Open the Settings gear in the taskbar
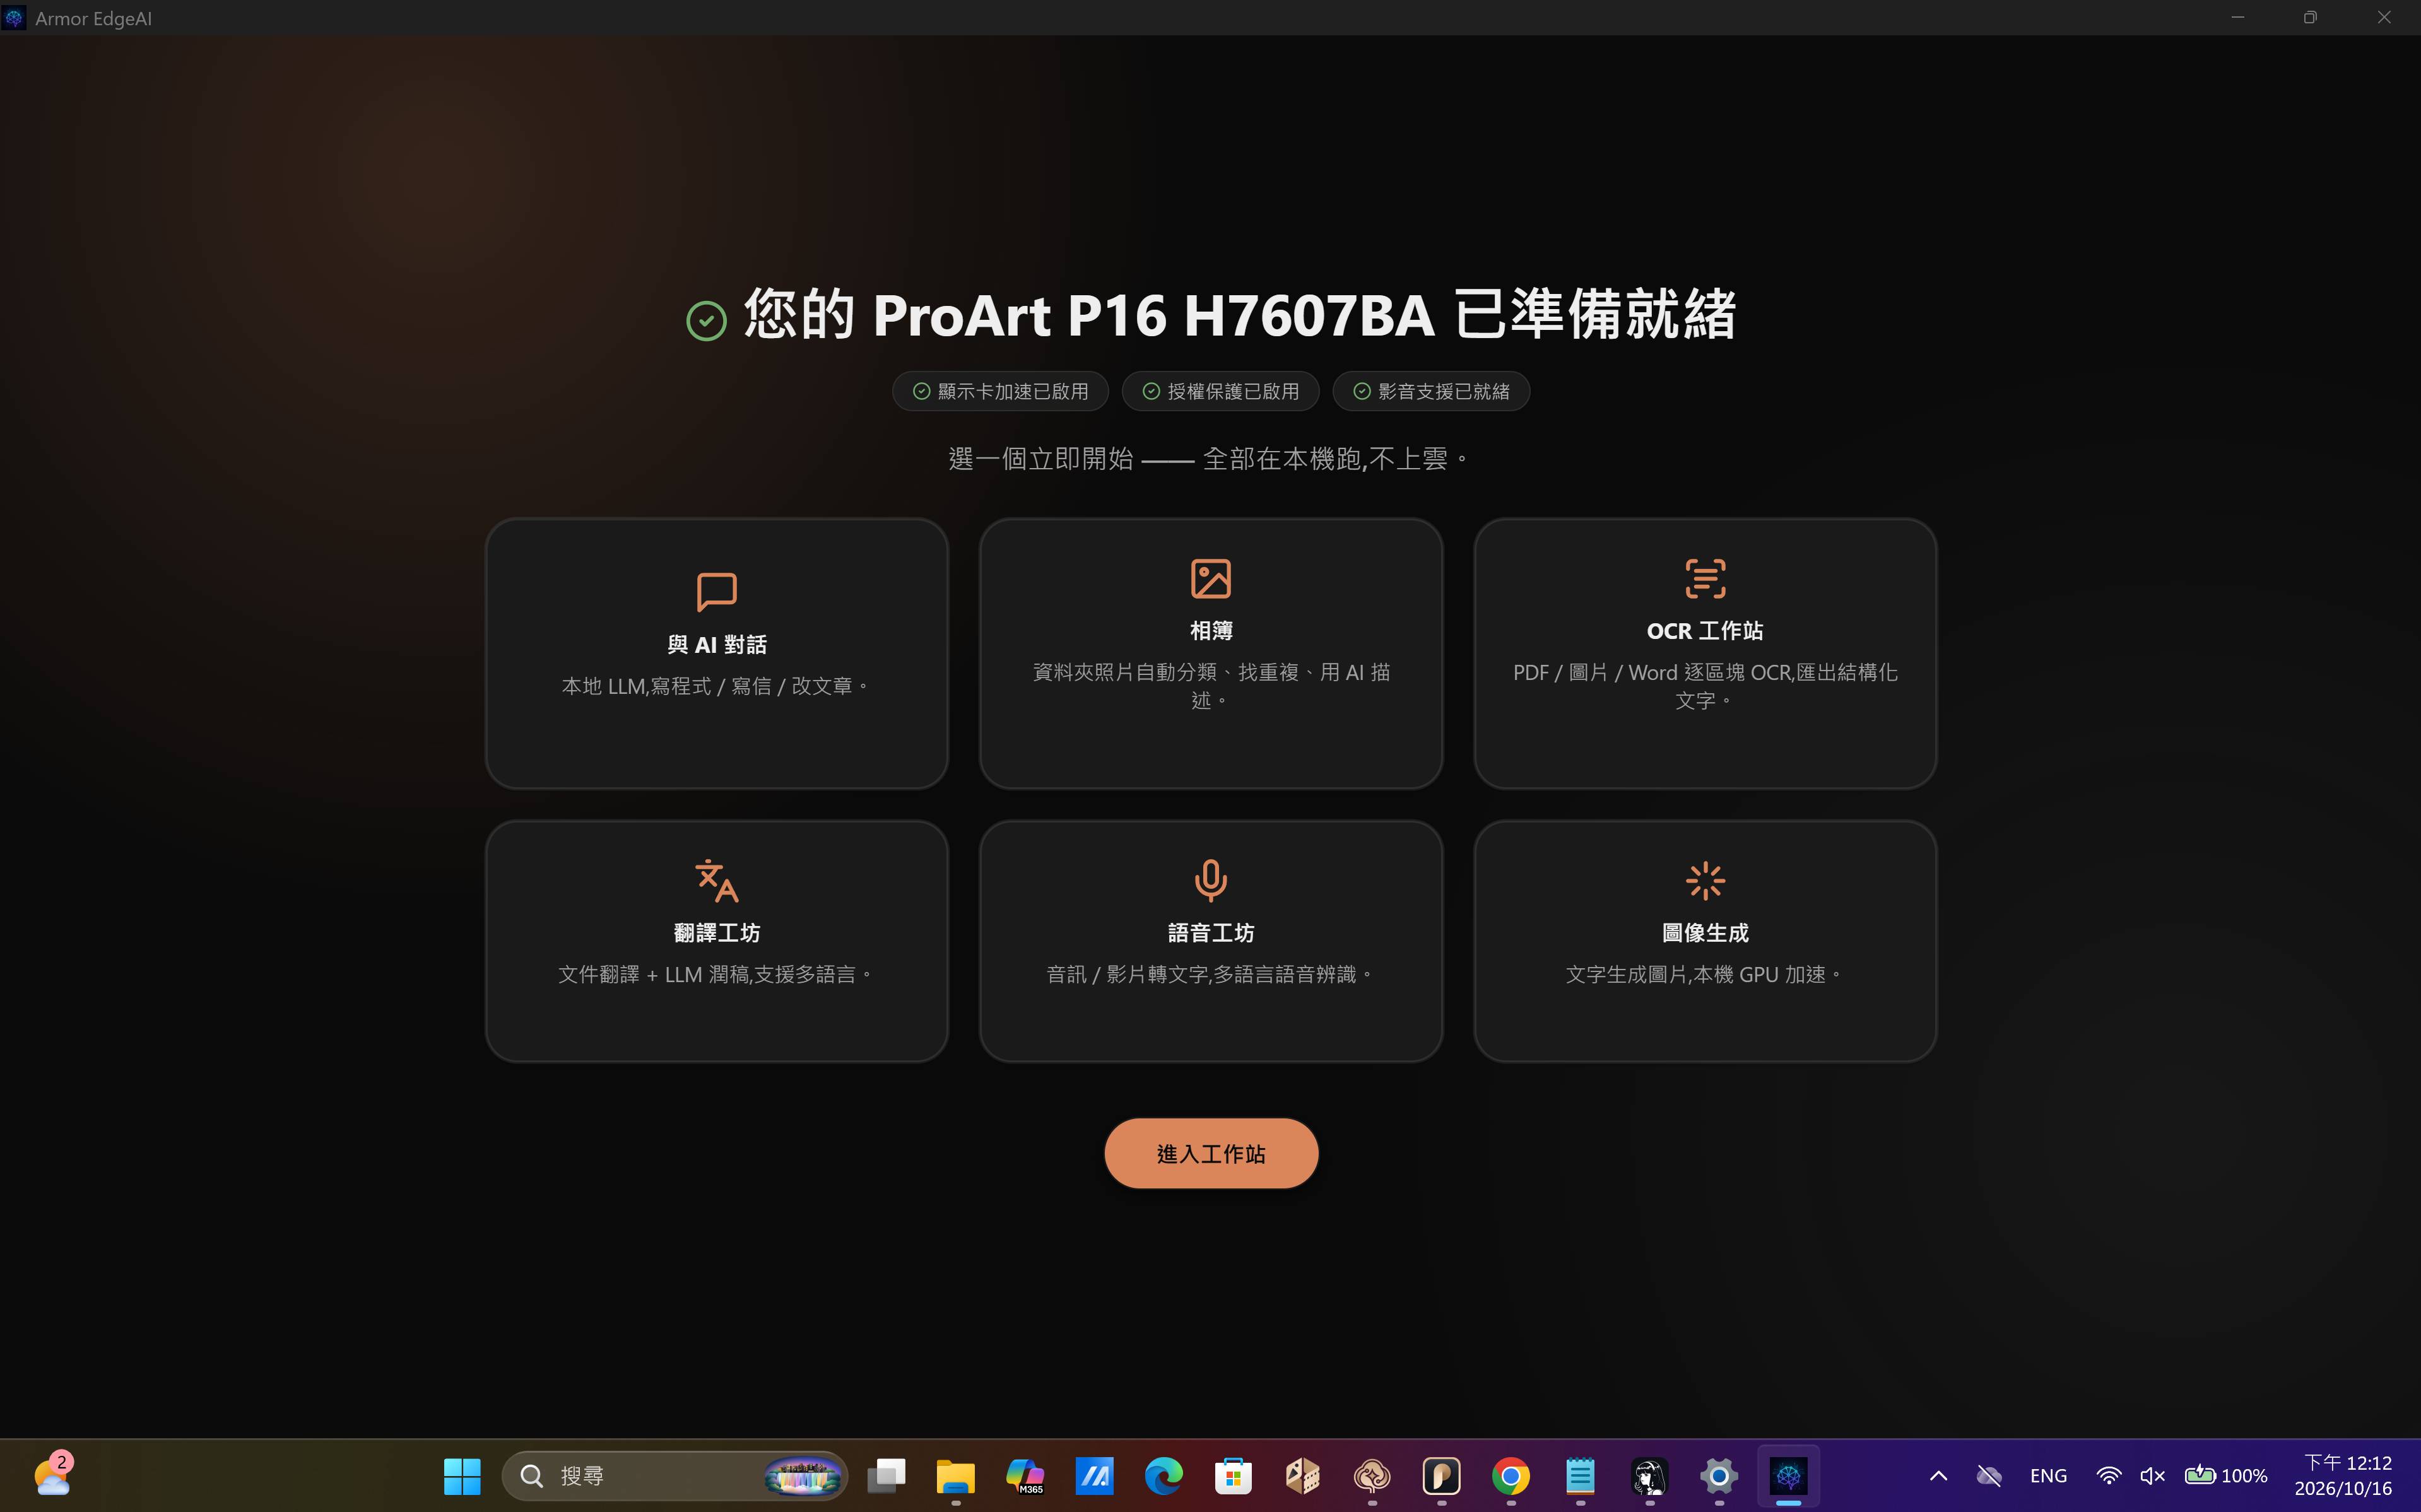 click(x=1718, y=1475)
